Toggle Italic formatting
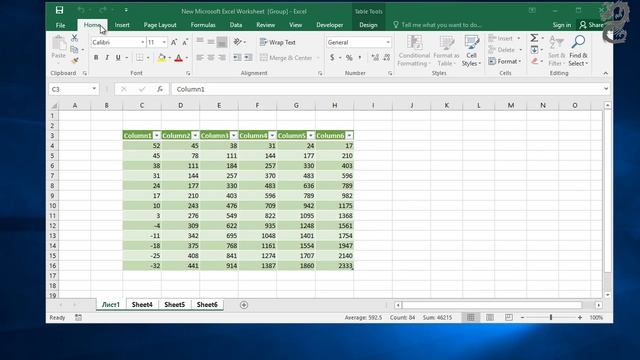640x360 pixels. tap(107, 58)
